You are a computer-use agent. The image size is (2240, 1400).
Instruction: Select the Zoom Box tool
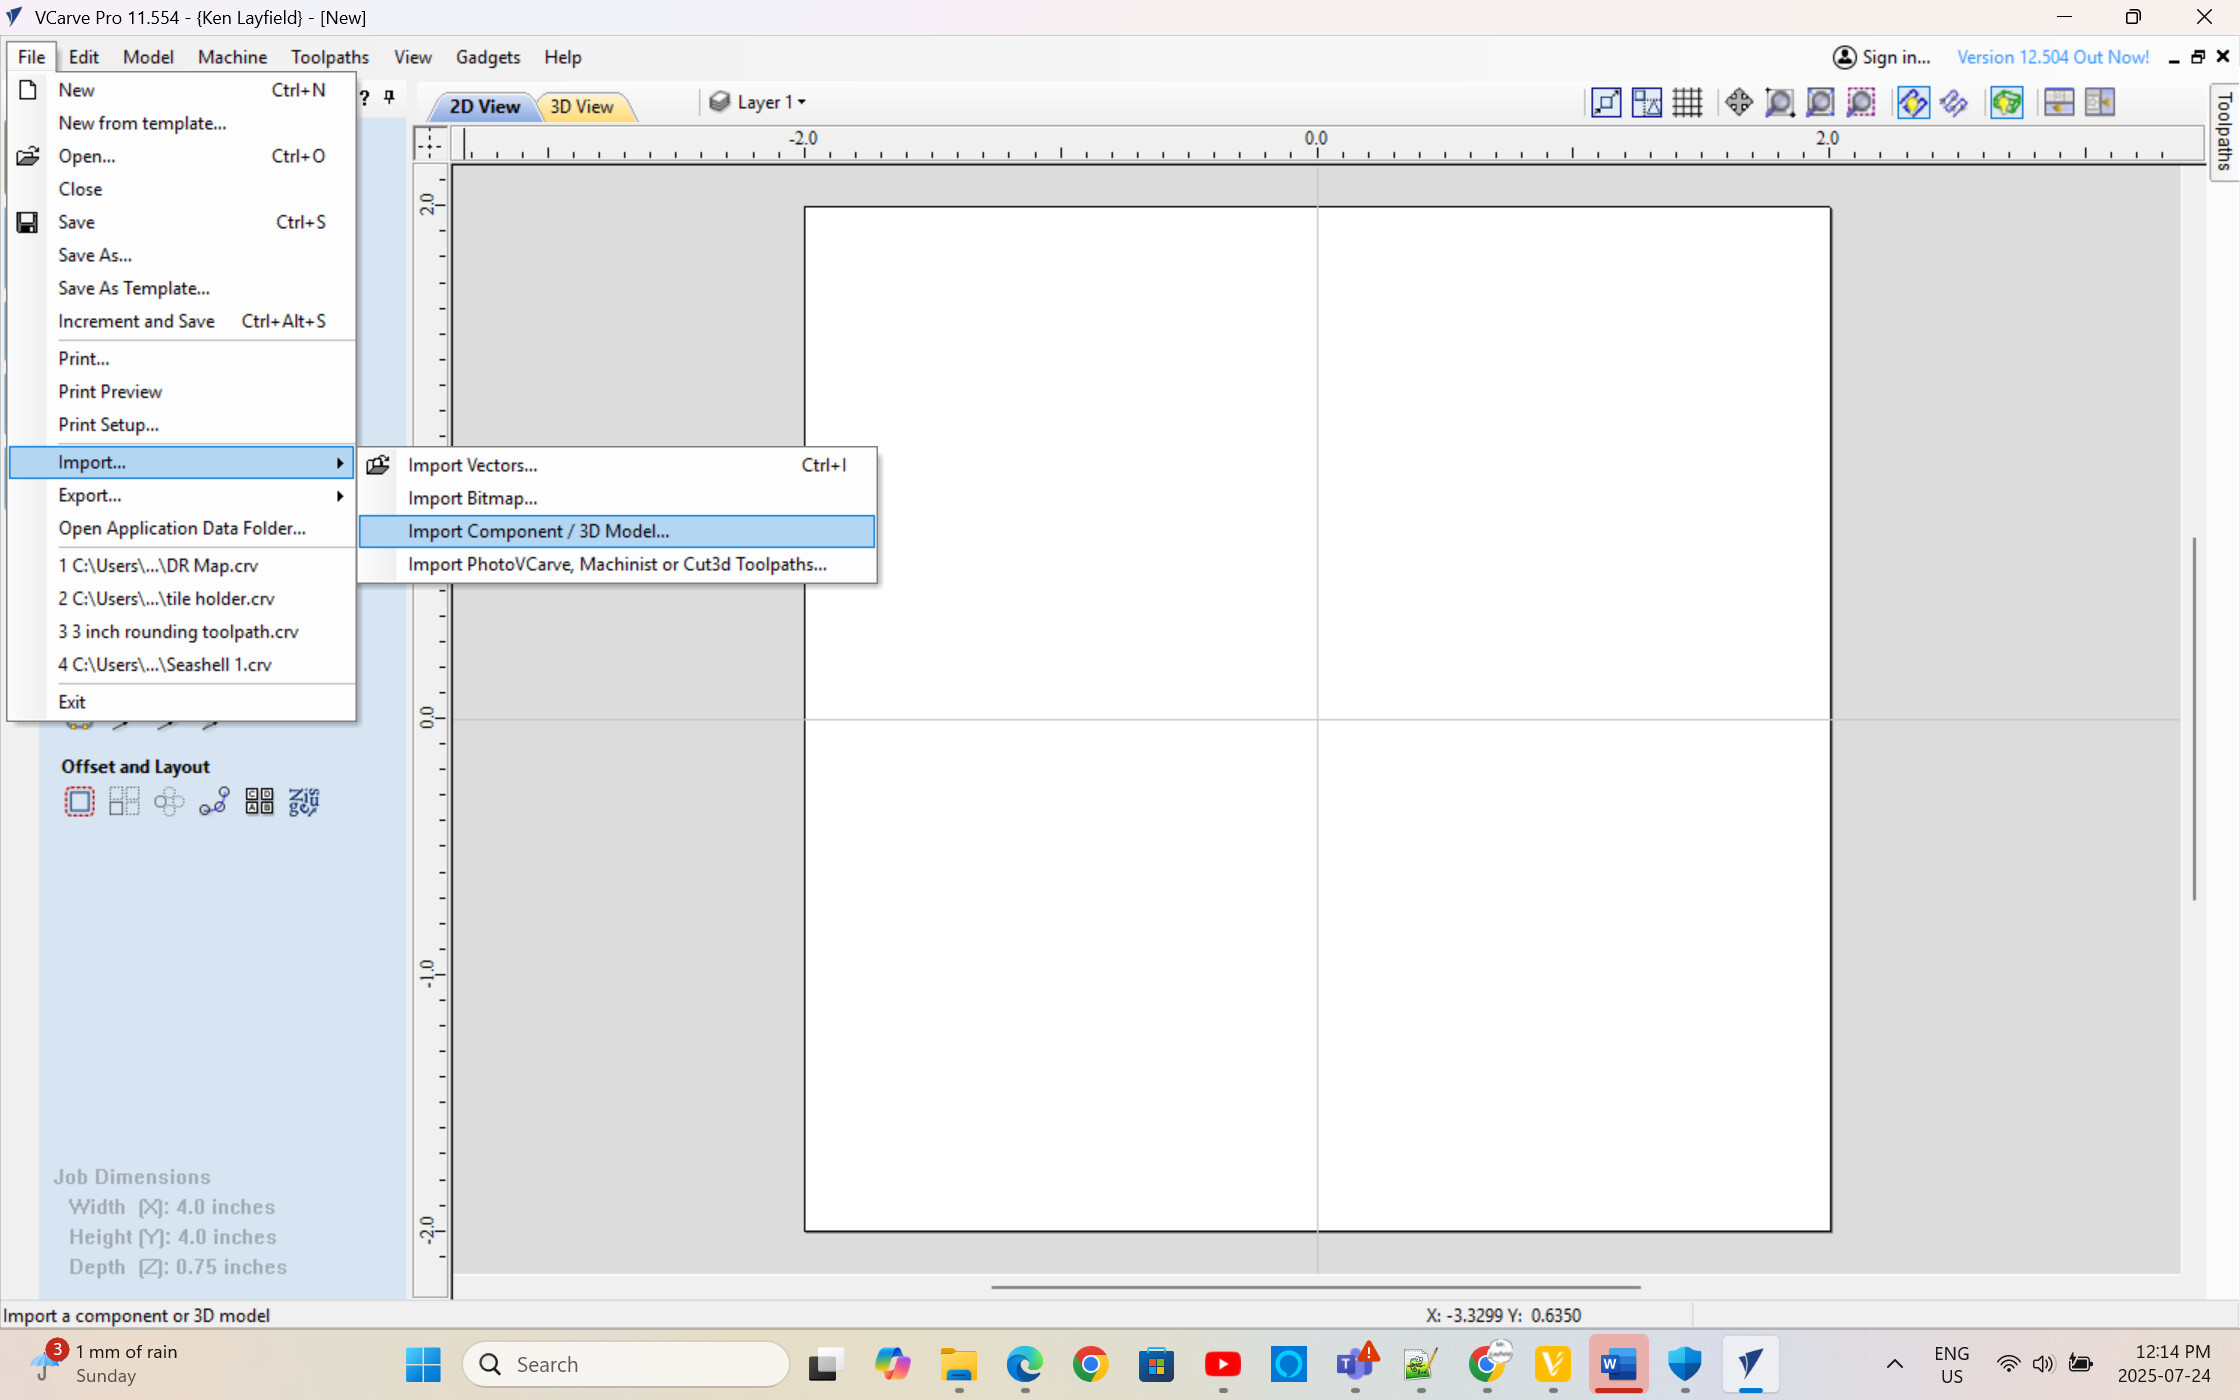tap(1779, 102)
